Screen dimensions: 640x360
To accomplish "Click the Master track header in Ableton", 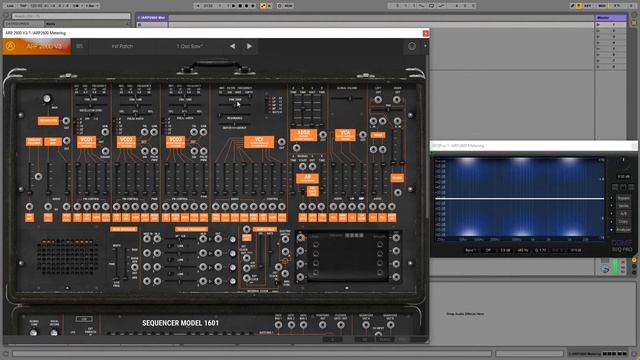I will pos(611,18).
